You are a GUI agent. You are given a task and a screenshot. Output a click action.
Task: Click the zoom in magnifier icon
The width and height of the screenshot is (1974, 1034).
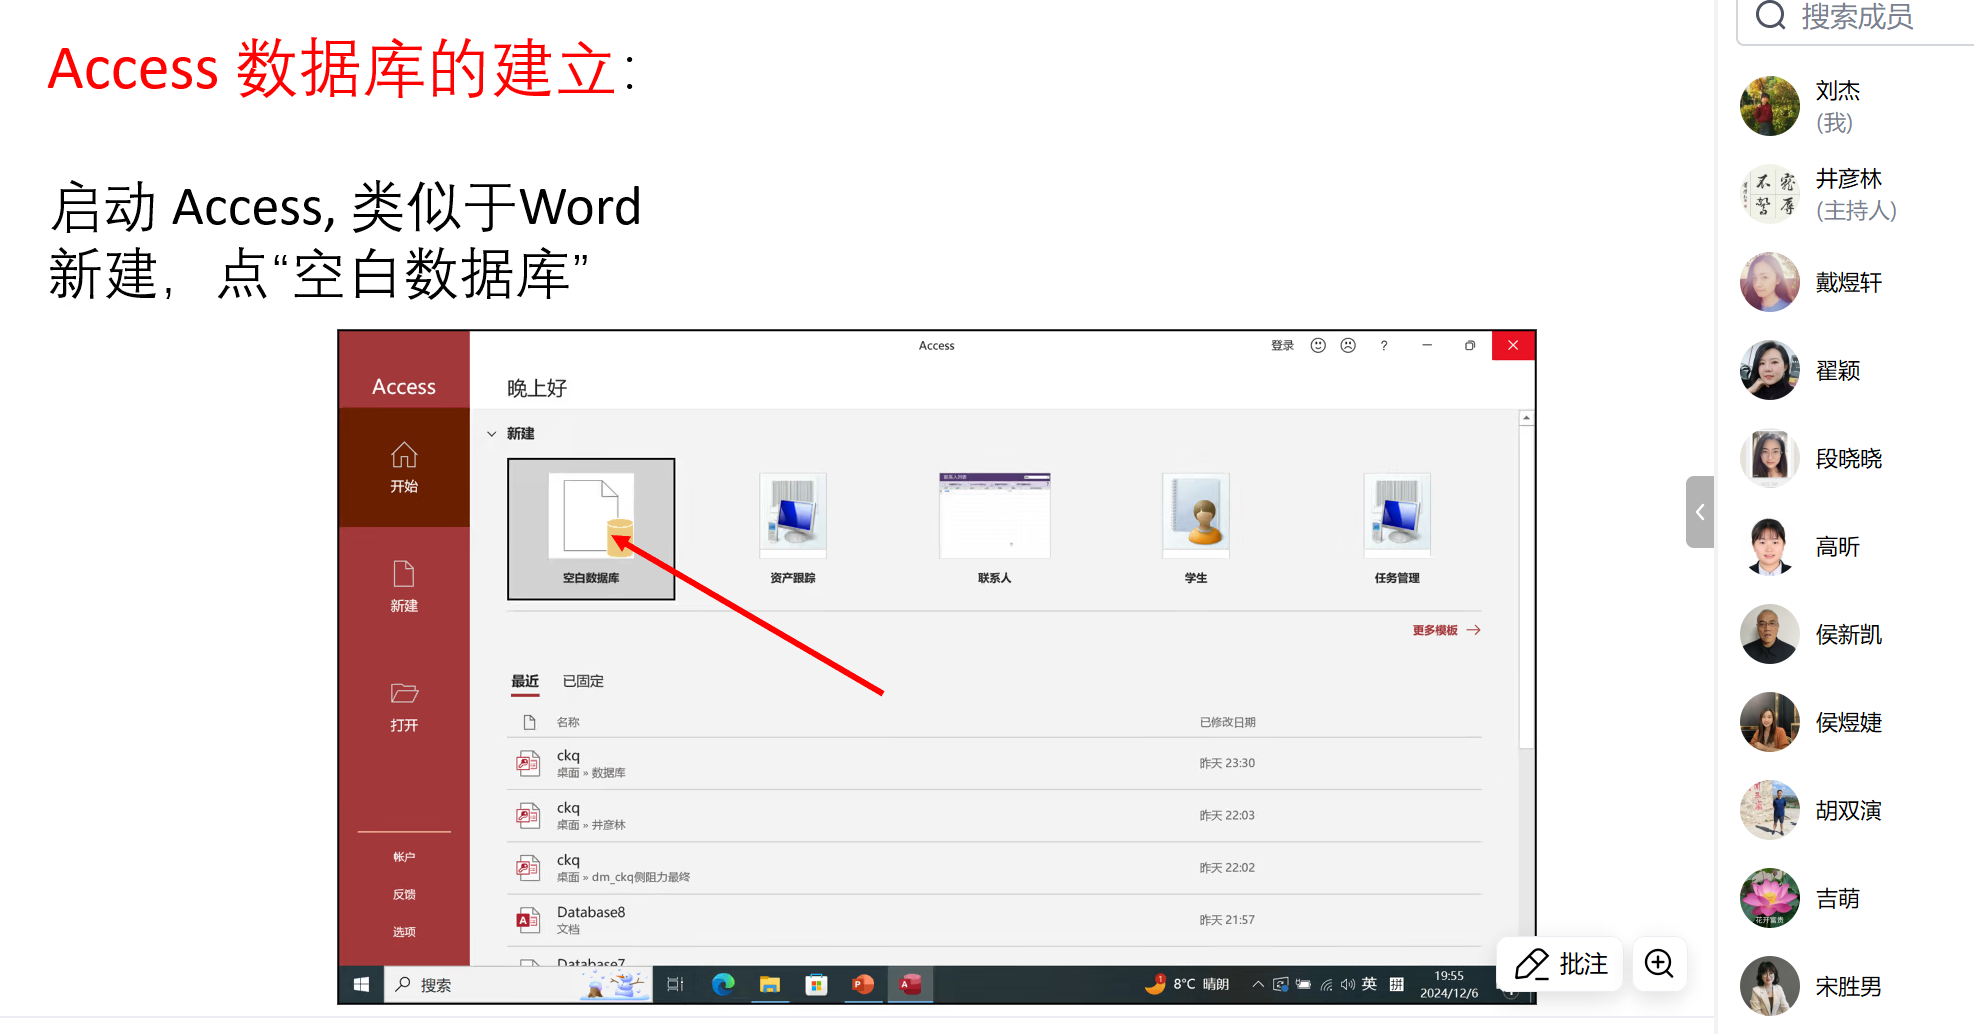pos(1659,964)
